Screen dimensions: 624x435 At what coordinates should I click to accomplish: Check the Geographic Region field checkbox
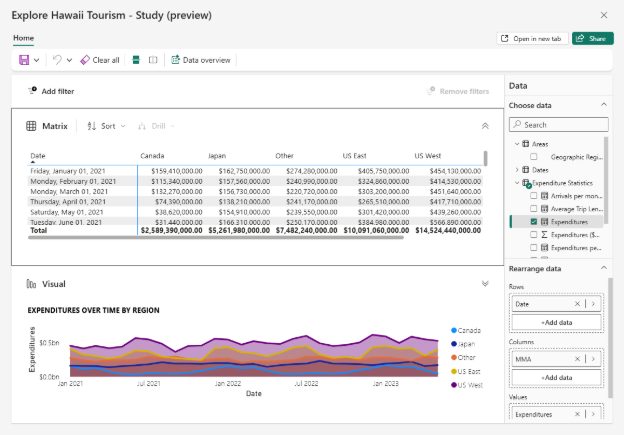(x=534, y=157)
